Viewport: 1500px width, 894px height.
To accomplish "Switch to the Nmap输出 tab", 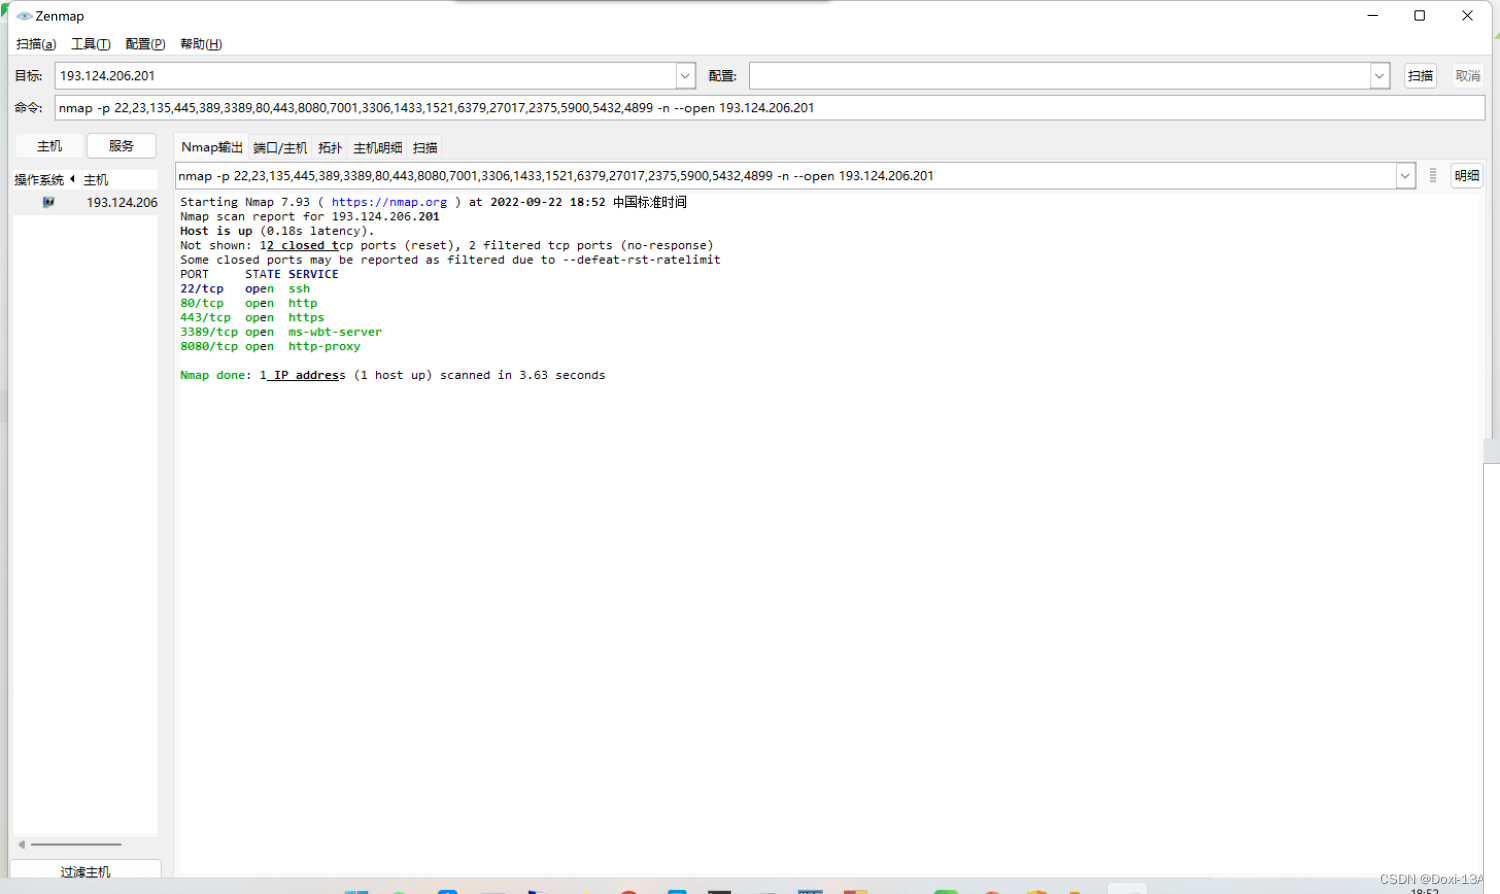I will [x=211, y=147].
